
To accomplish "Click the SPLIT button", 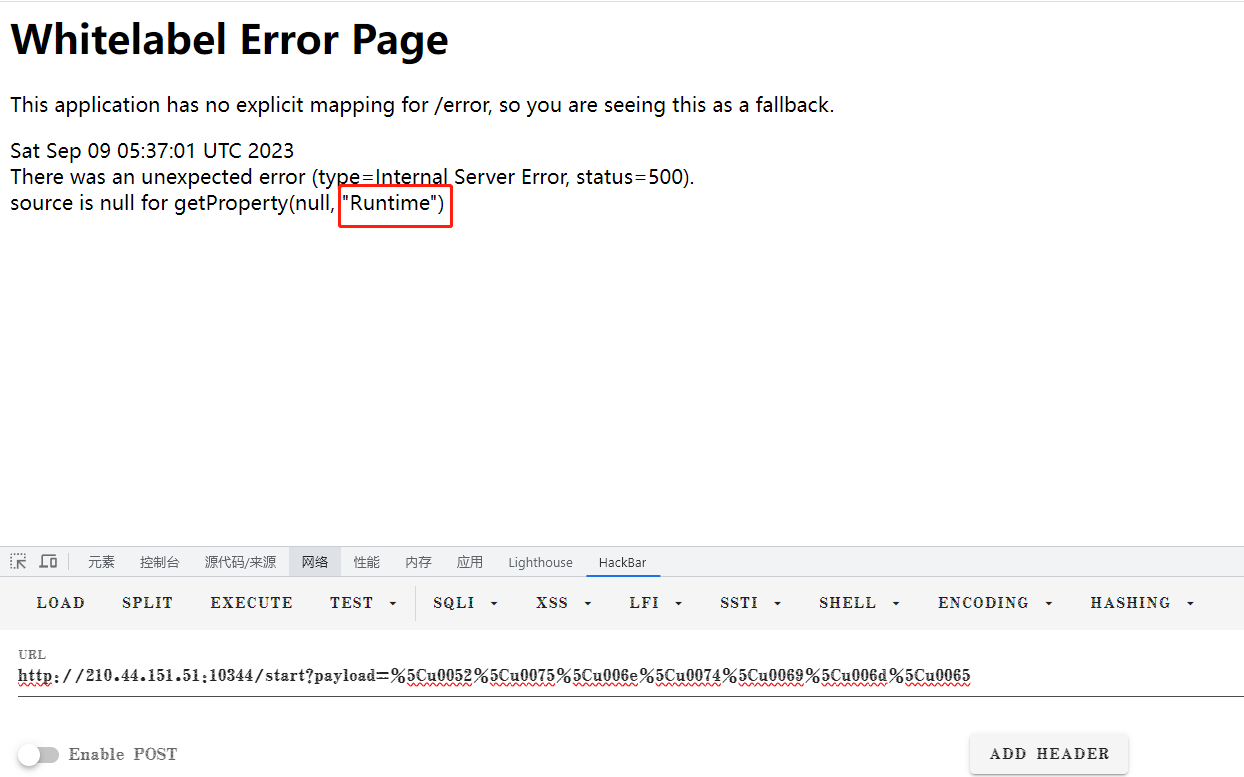I will pyautogui.click(x=147, y=603).
